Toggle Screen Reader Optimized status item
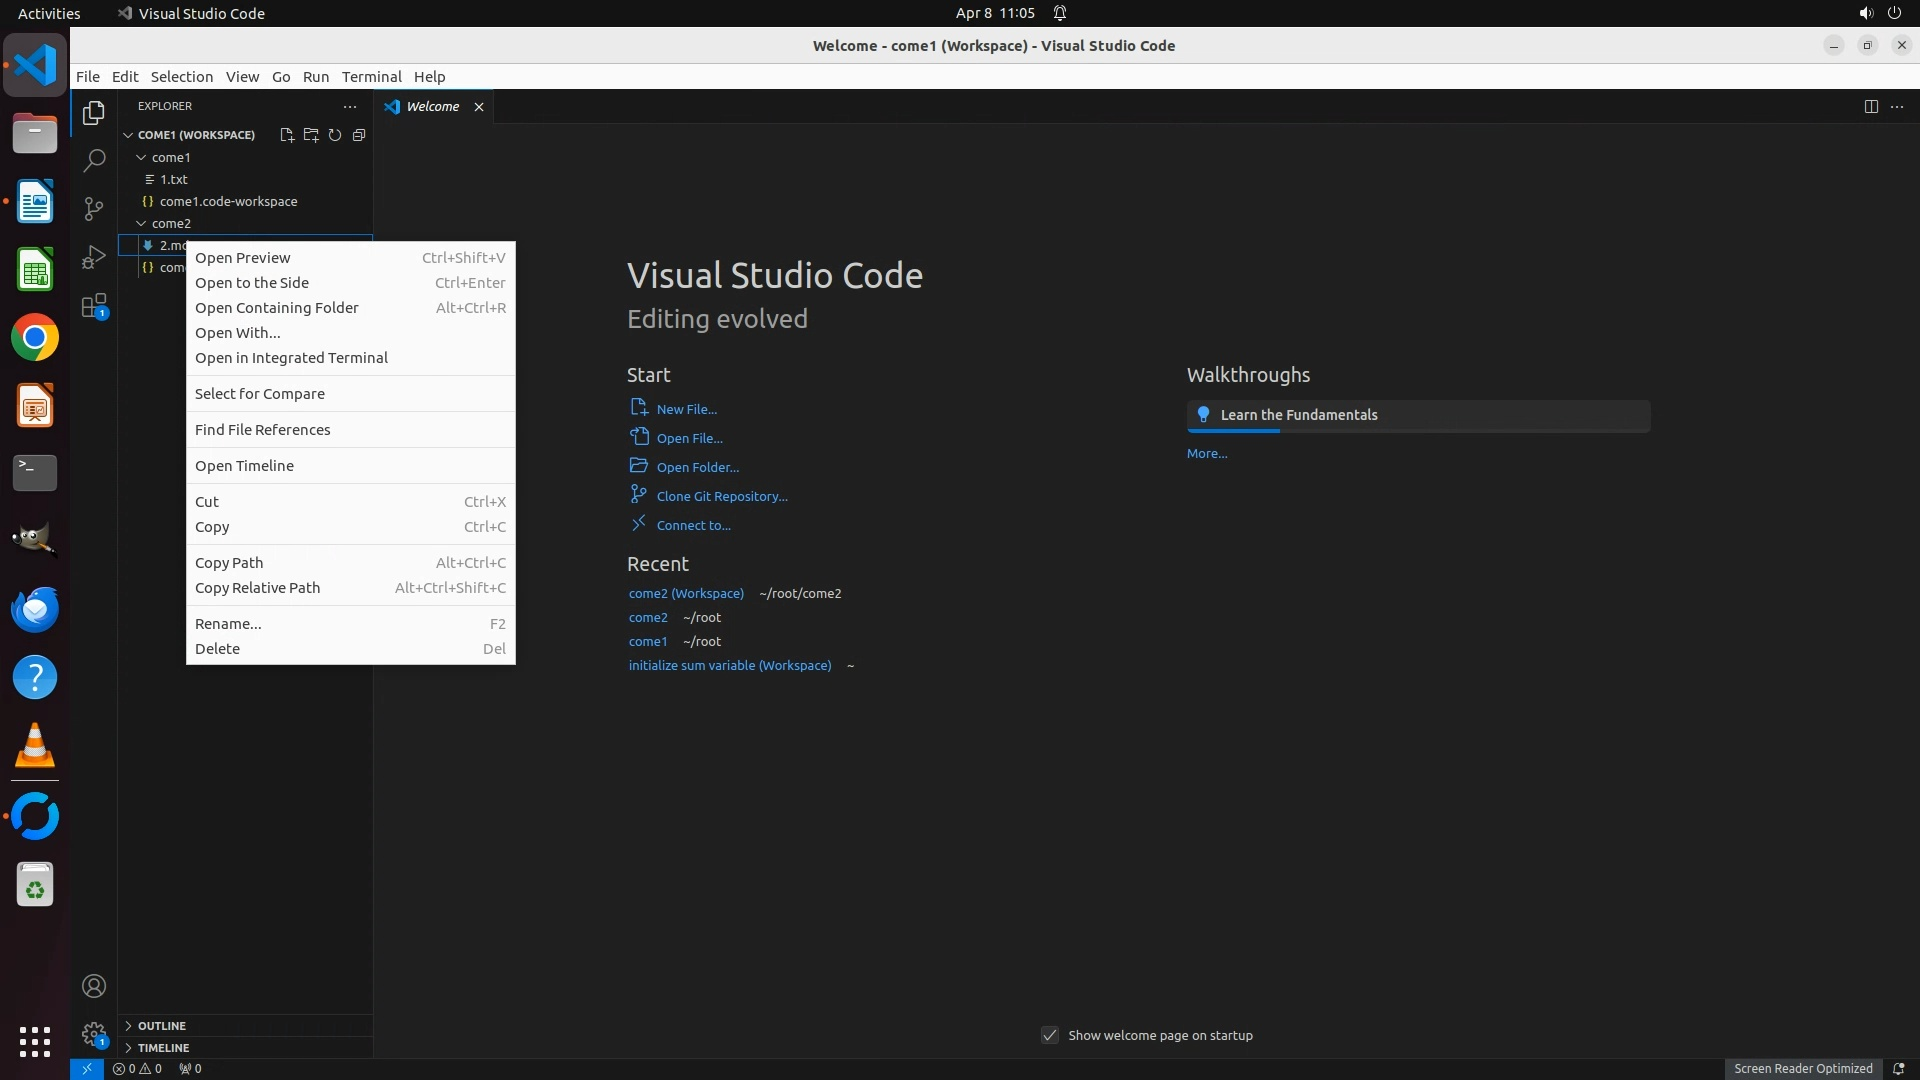 (1802, 1068)
